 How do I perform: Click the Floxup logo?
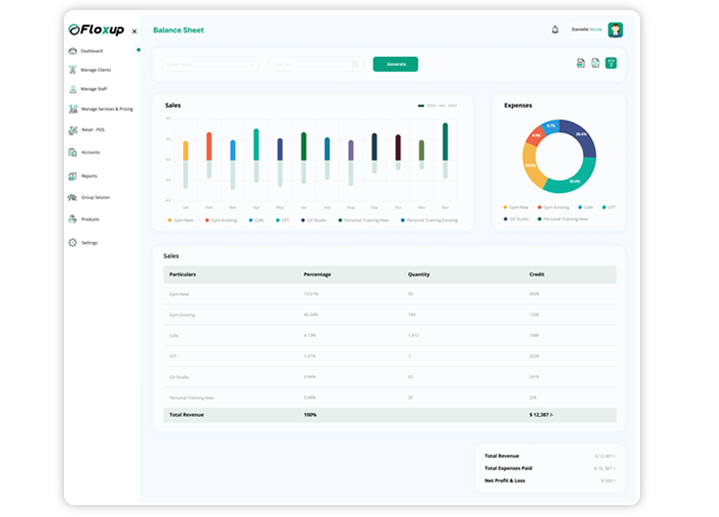pyautogui.click(x=96, y=30)
